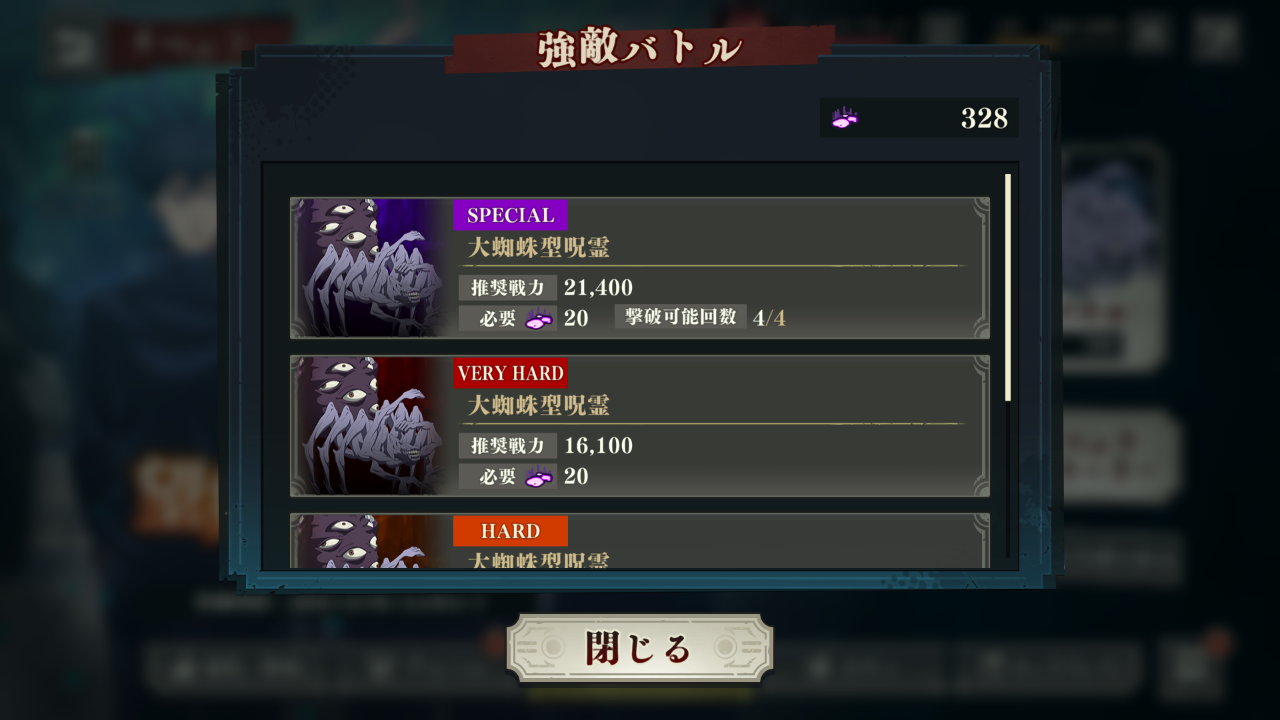Click the purple SPECIAL difficulty label
Image resolution: width=1280 pixels, height=720 pixels.
click(x=510, y=215)
